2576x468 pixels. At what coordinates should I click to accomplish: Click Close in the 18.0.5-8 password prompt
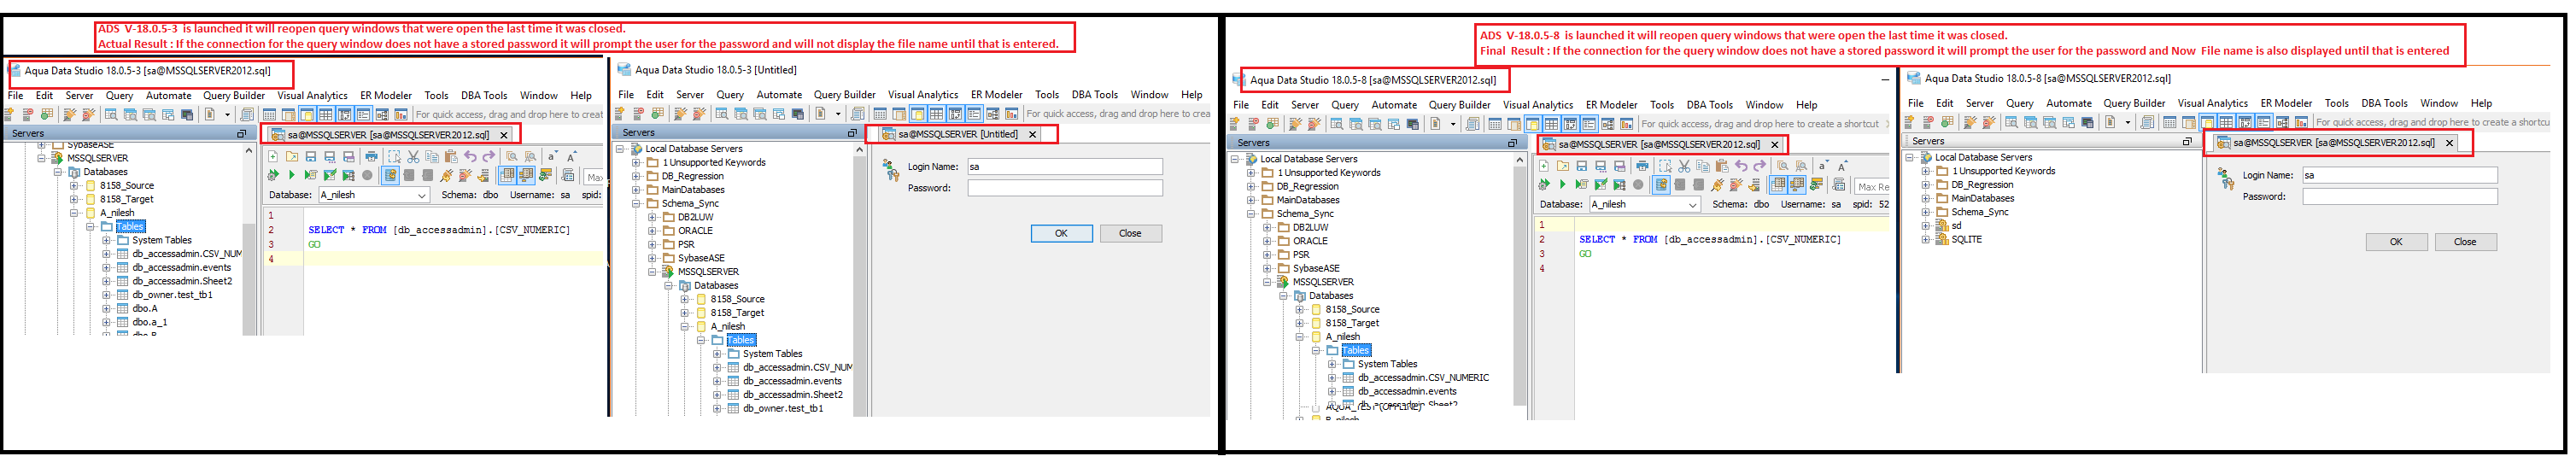point(2465,242)
